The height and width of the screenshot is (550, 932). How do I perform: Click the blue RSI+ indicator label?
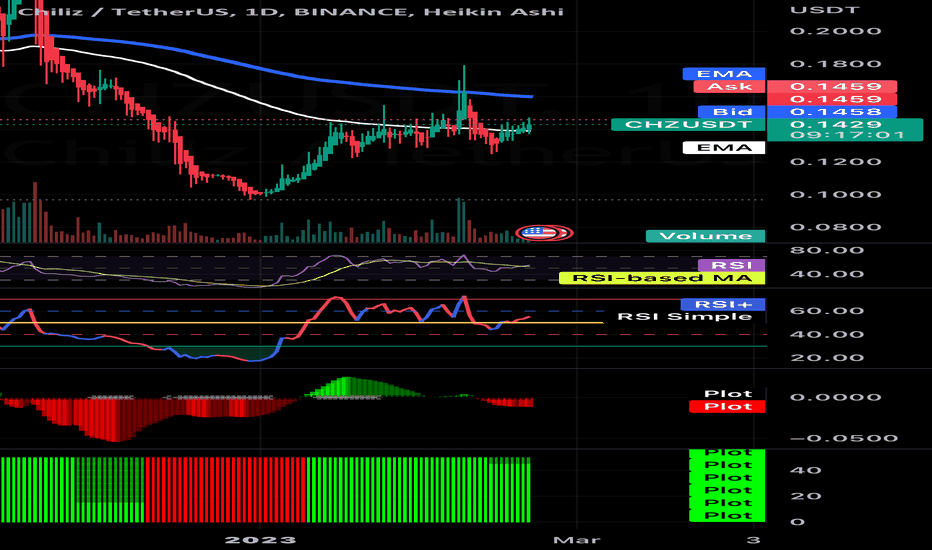pyautogui.click(x=723, y=304)
